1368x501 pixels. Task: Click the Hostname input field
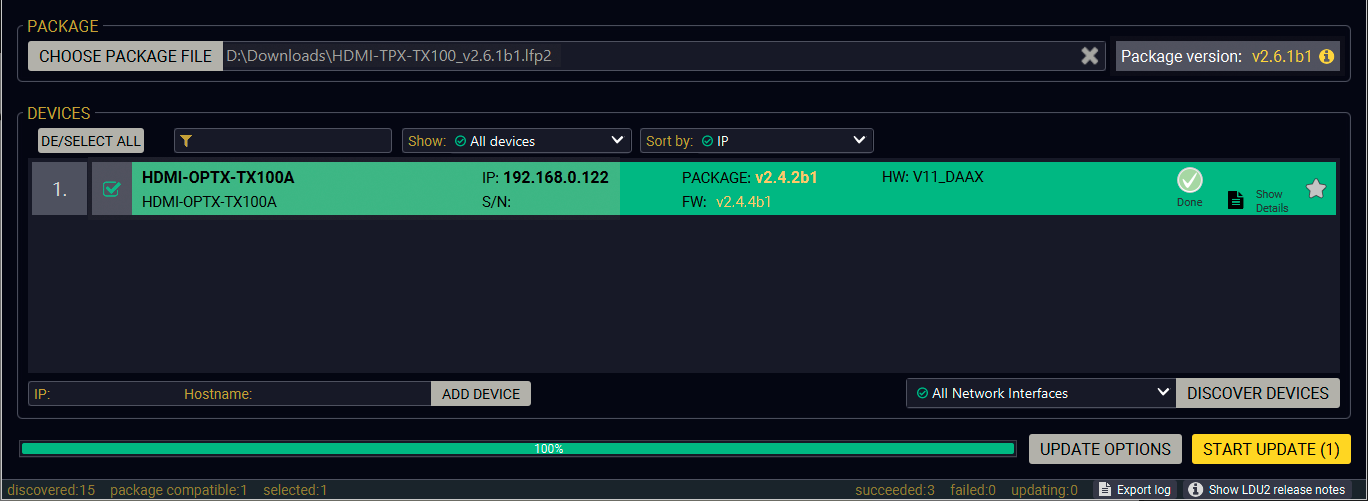pos(340,394)
